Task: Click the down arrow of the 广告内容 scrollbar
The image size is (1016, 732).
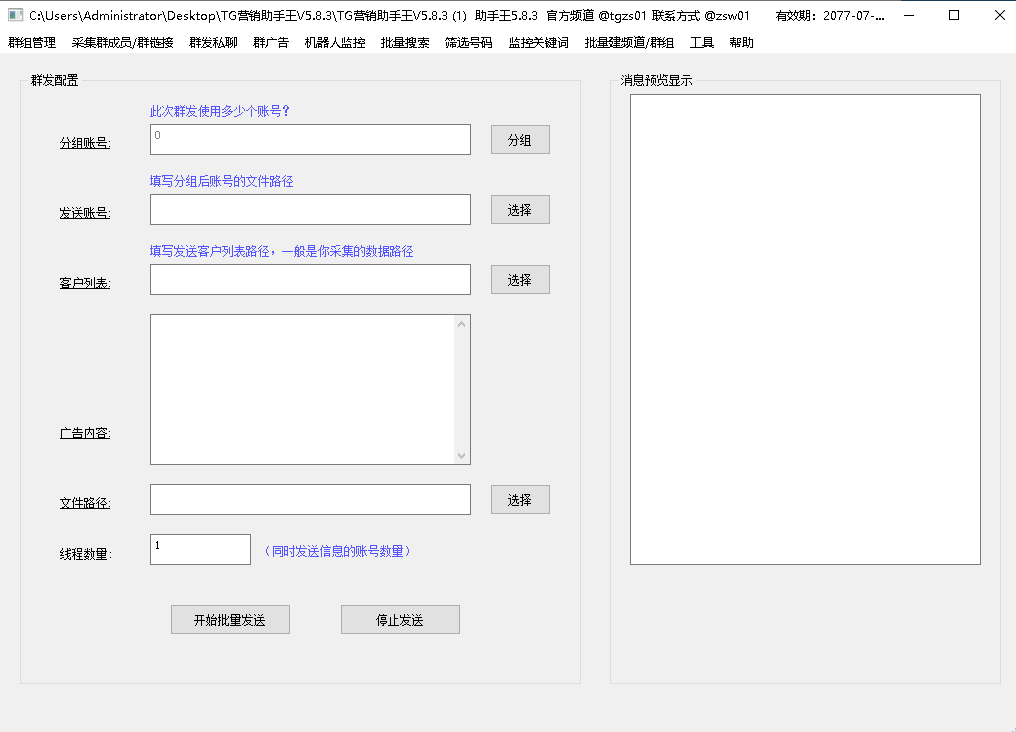Action: coord(461,456)
